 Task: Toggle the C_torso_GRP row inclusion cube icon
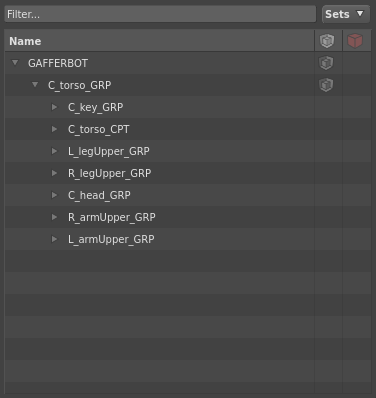pyautogui.click(x=326, y=85)
